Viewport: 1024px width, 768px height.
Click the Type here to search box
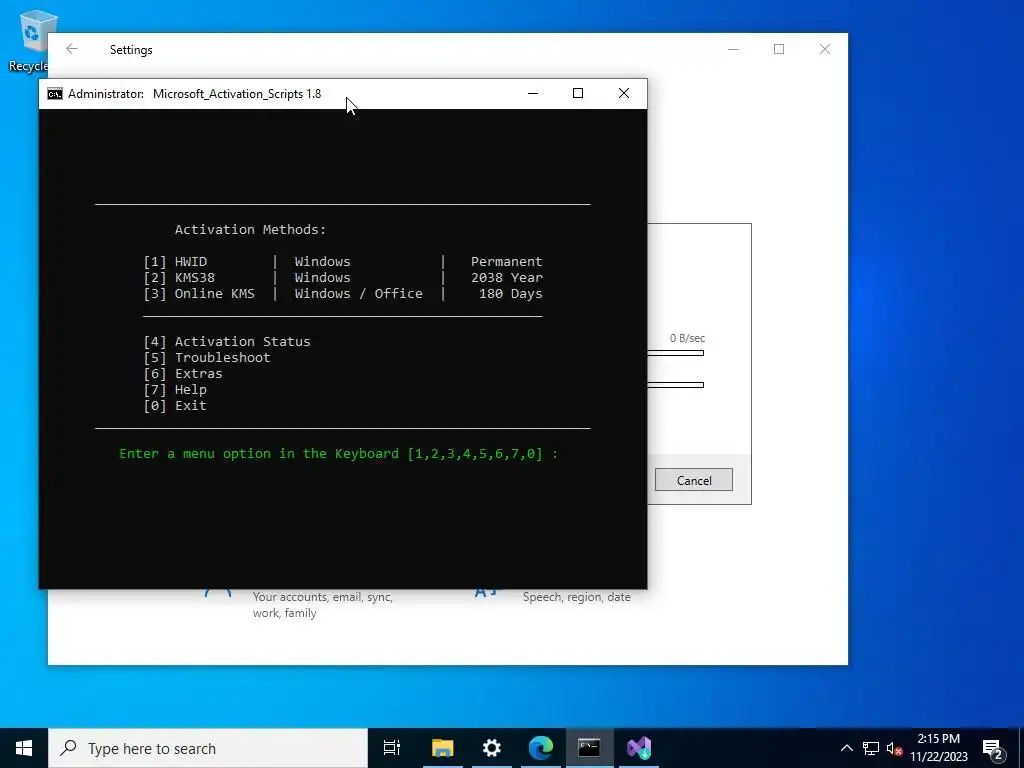click(208, 748)
